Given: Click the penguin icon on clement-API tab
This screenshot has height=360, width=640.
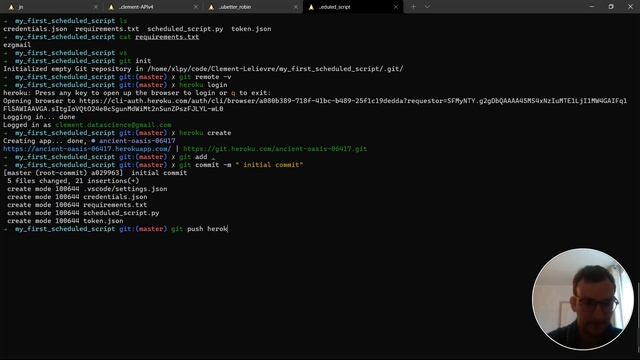Looking at the screenshot, I should [x=111, y=7].
